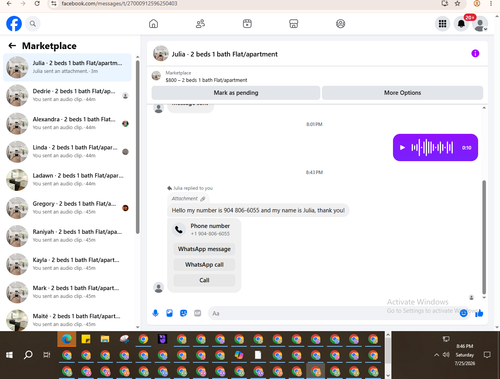Open the account profile menu

coord(480,24)
